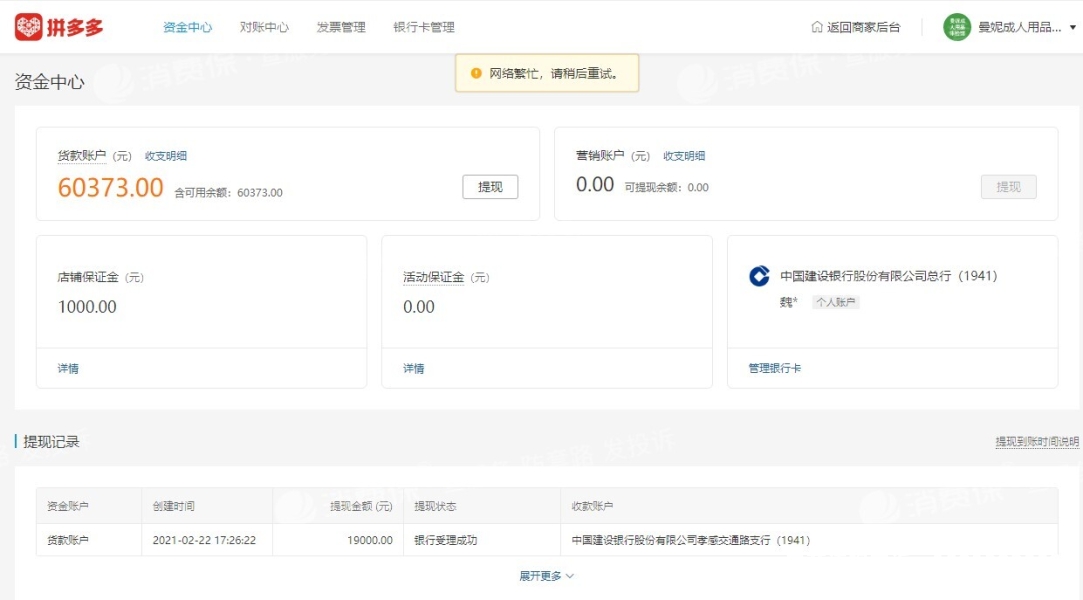Open 收支明细 for the 货款账户
The height and width of the screenshot is (600, 1083).
(166, 156)
